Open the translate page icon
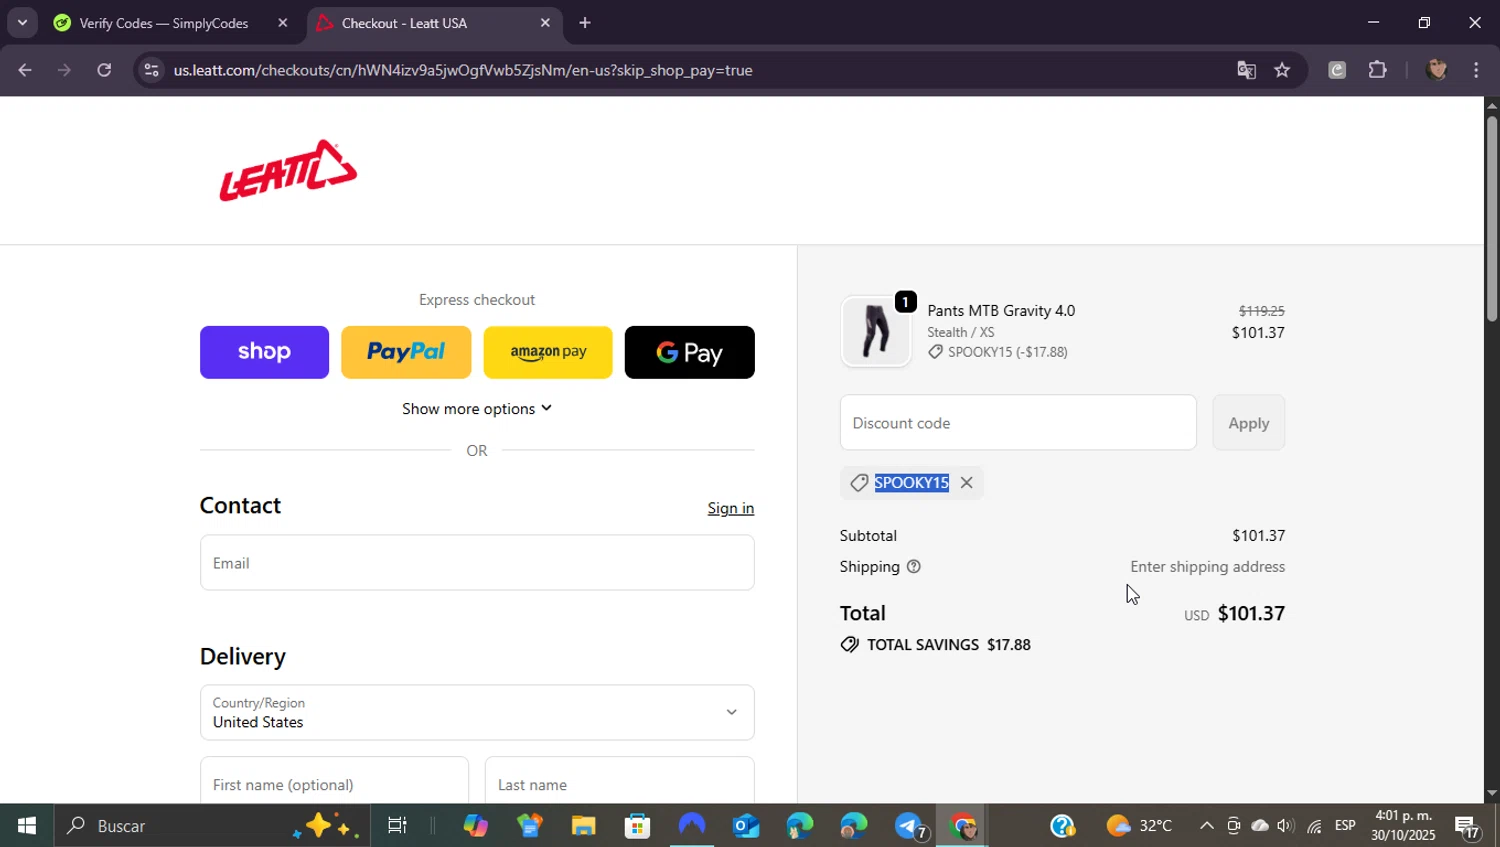Screen dimensions: 1500x847 point(1246,70)
